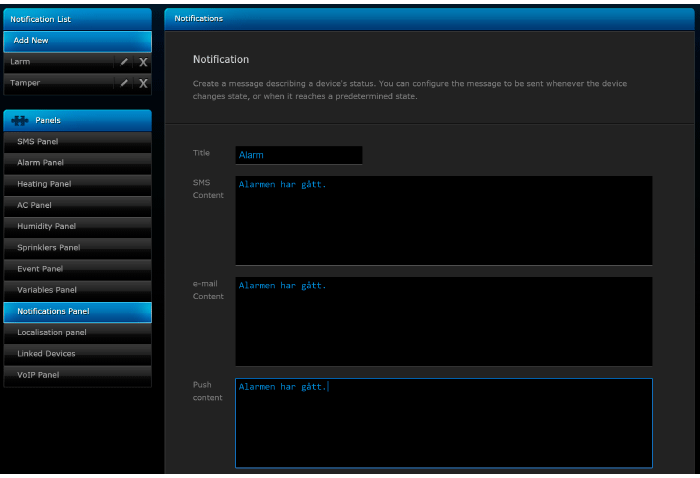The image size is (700, 478).
Task: Open the Linked Devices panel
Action: point(77,353)
